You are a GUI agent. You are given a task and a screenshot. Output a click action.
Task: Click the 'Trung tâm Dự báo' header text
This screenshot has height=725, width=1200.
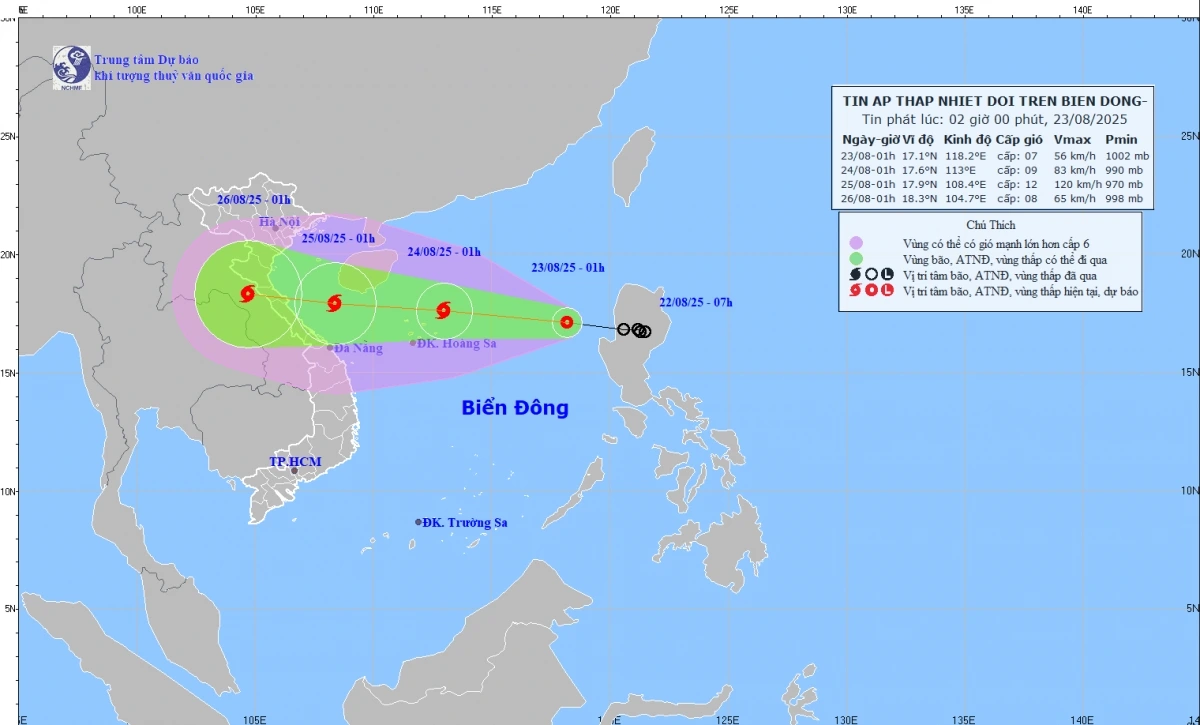pos(146,60)
